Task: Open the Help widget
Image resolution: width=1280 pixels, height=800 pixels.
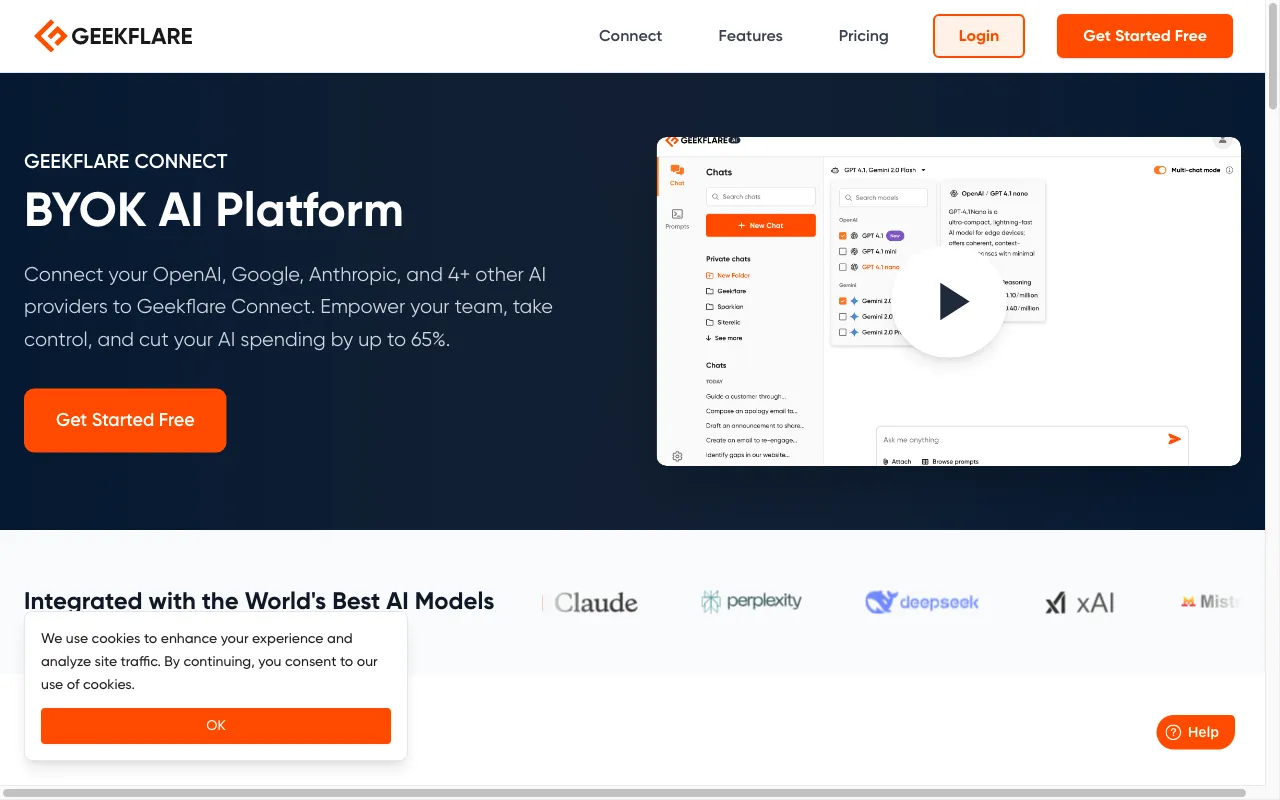Action: coord(1196,732)
